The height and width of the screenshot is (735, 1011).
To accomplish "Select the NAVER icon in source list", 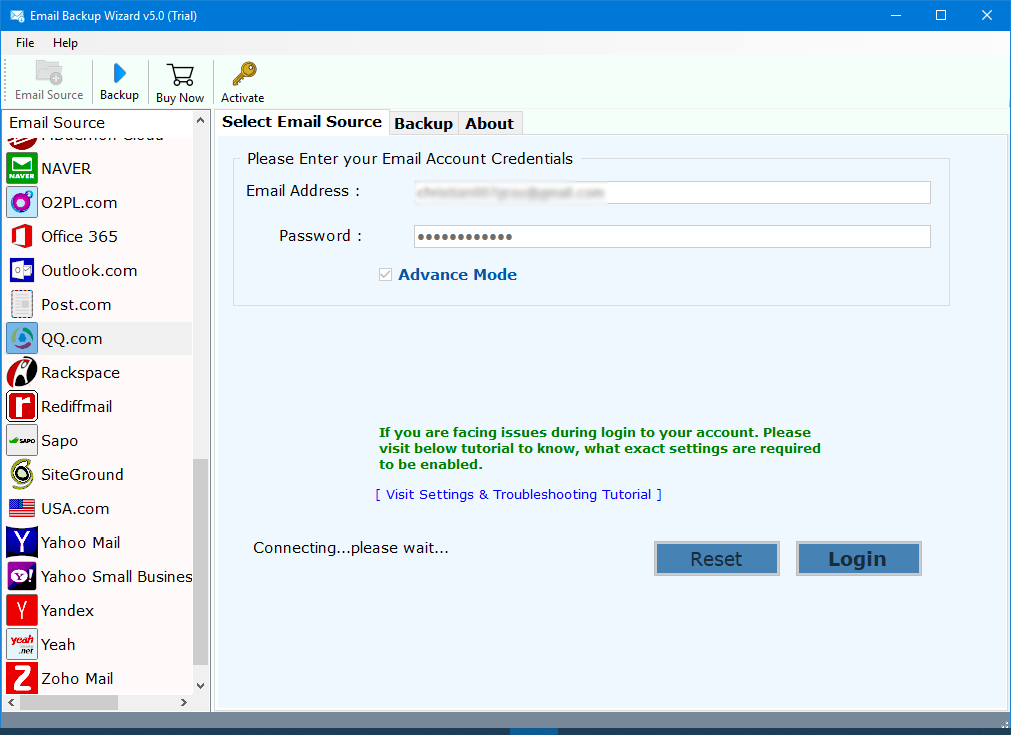I will click(22, 168).
